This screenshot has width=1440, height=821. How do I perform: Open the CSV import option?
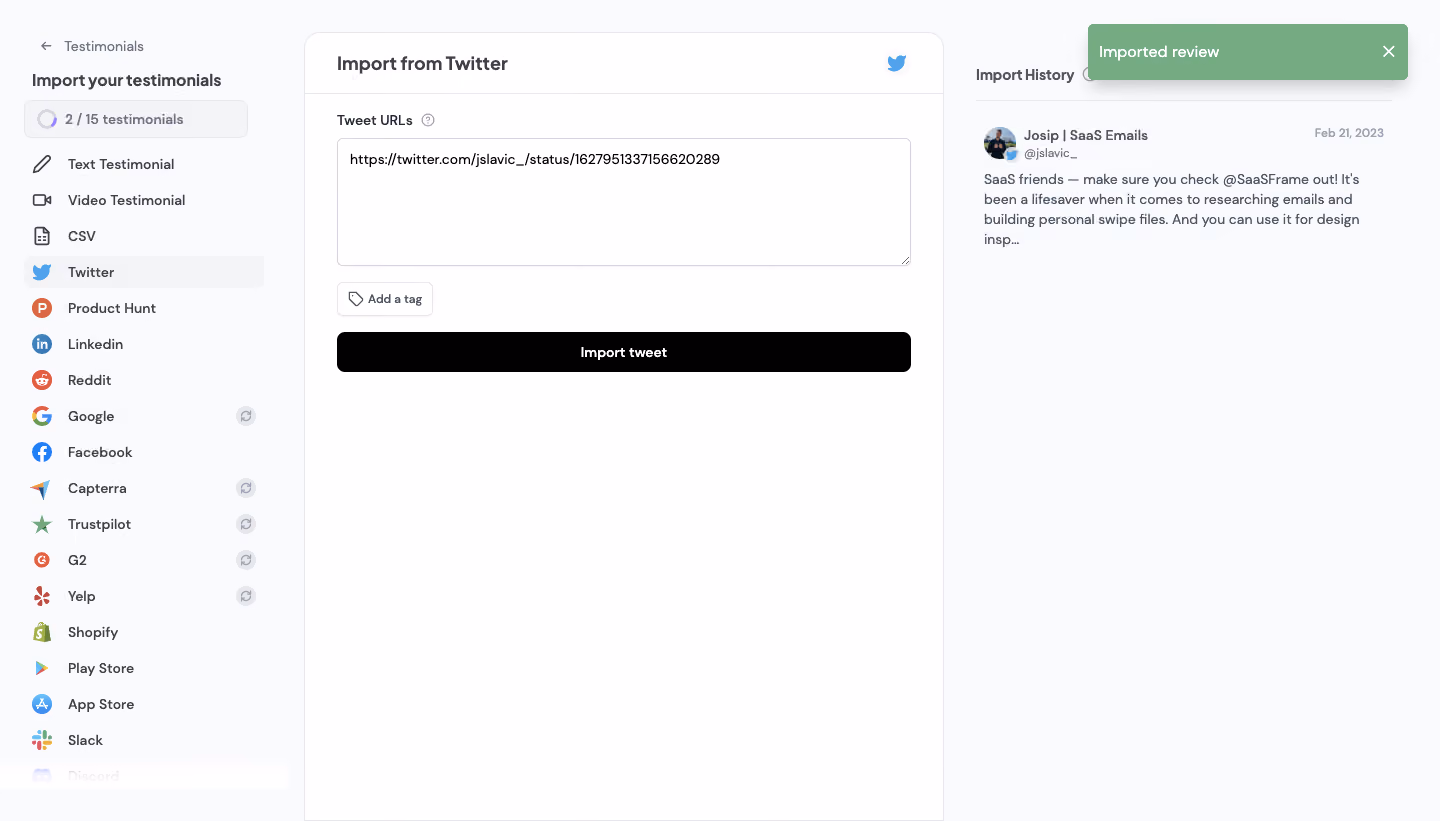click(144, 236)
